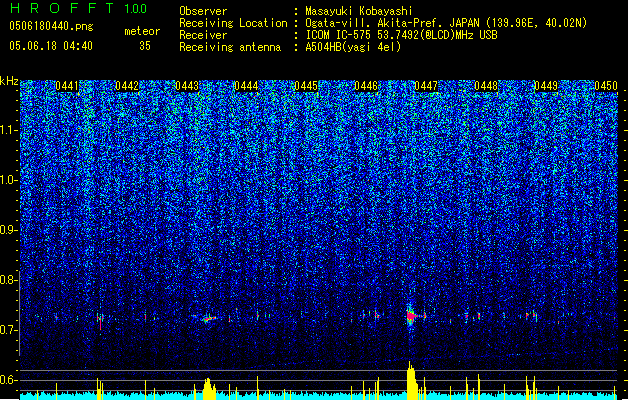
Task: Click the A504HB(yagi 4el) antenna text
Action: 353,47
